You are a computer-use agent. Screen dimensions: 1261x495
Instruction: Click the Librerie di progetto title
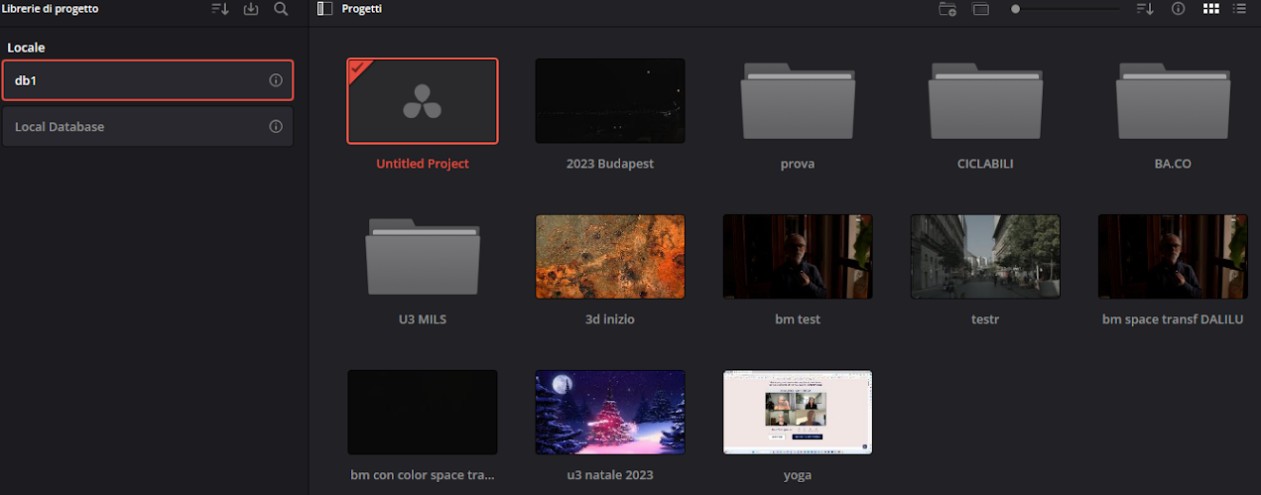click(50, 9)
